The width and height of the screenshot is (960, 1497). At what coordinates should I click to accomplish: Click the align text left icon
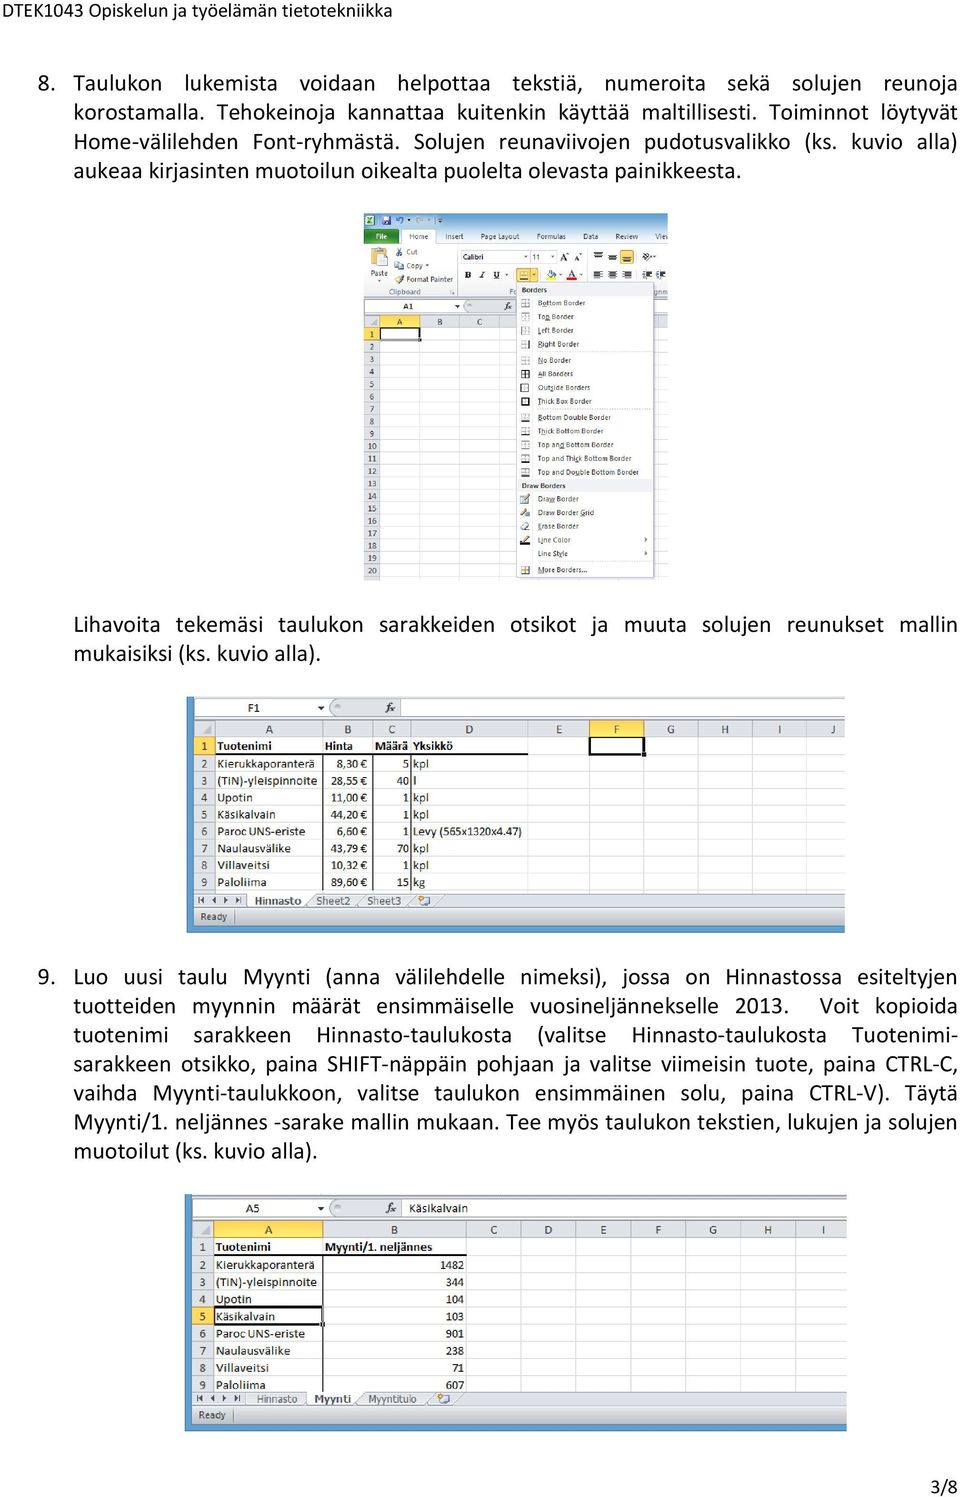(598, 275)
